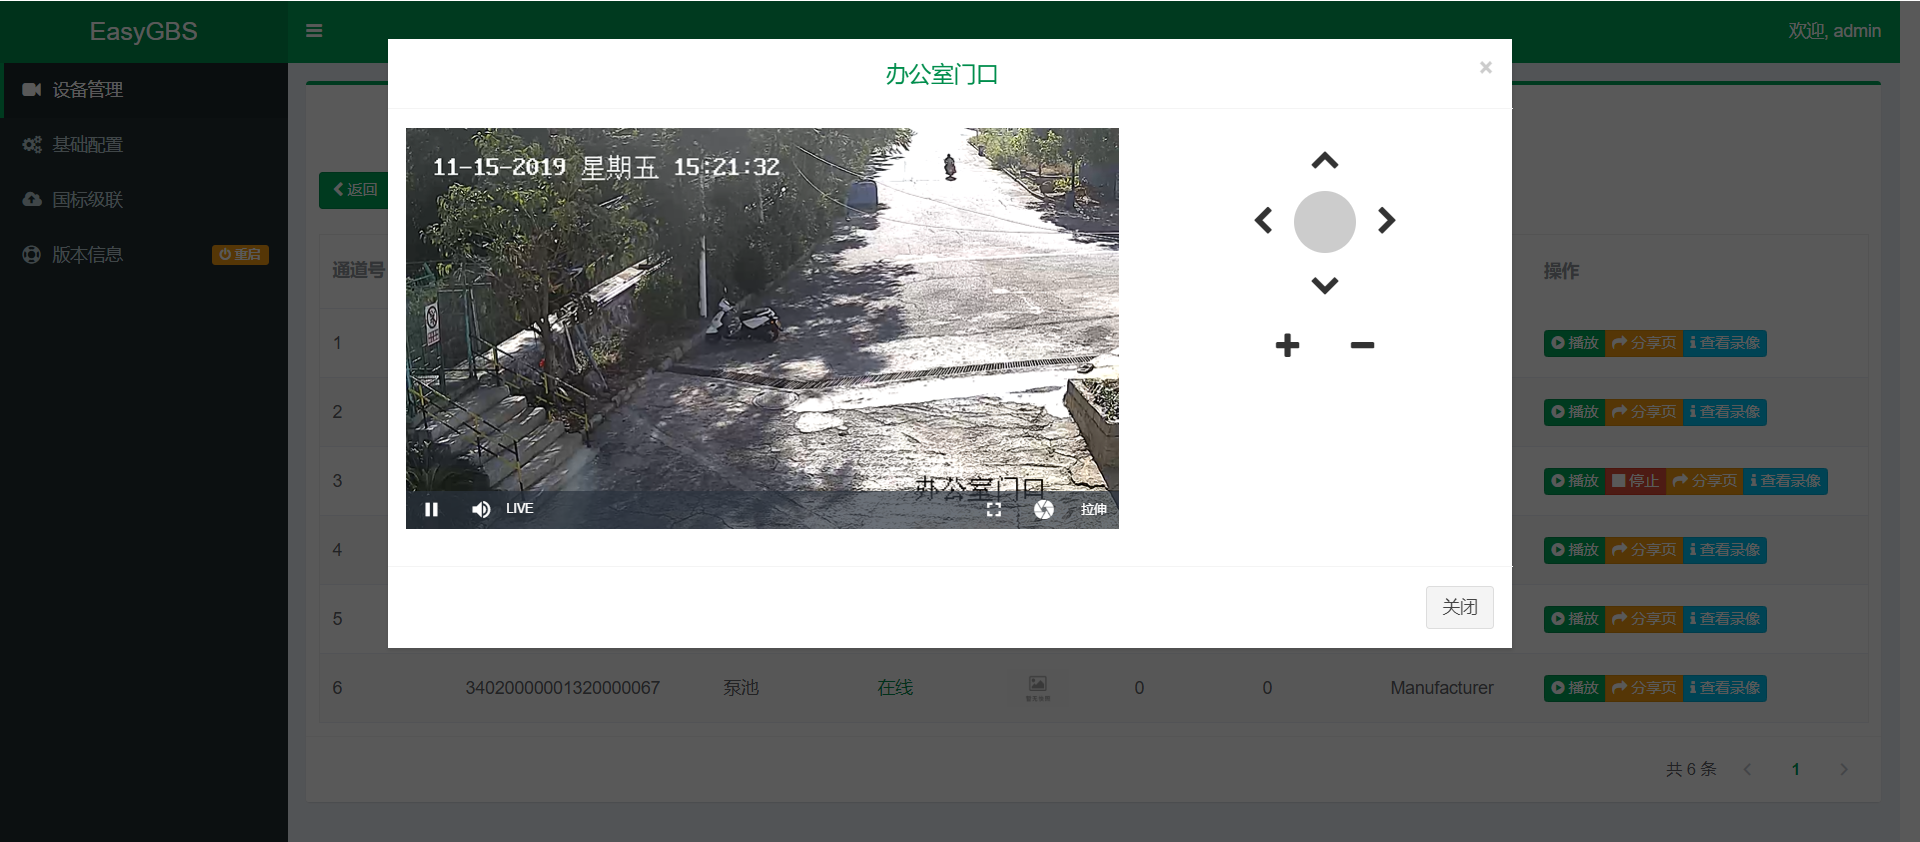The image size is (1920, 842).
Task: Open 国标级联 in the sidebar
Action: pos(144,200)
